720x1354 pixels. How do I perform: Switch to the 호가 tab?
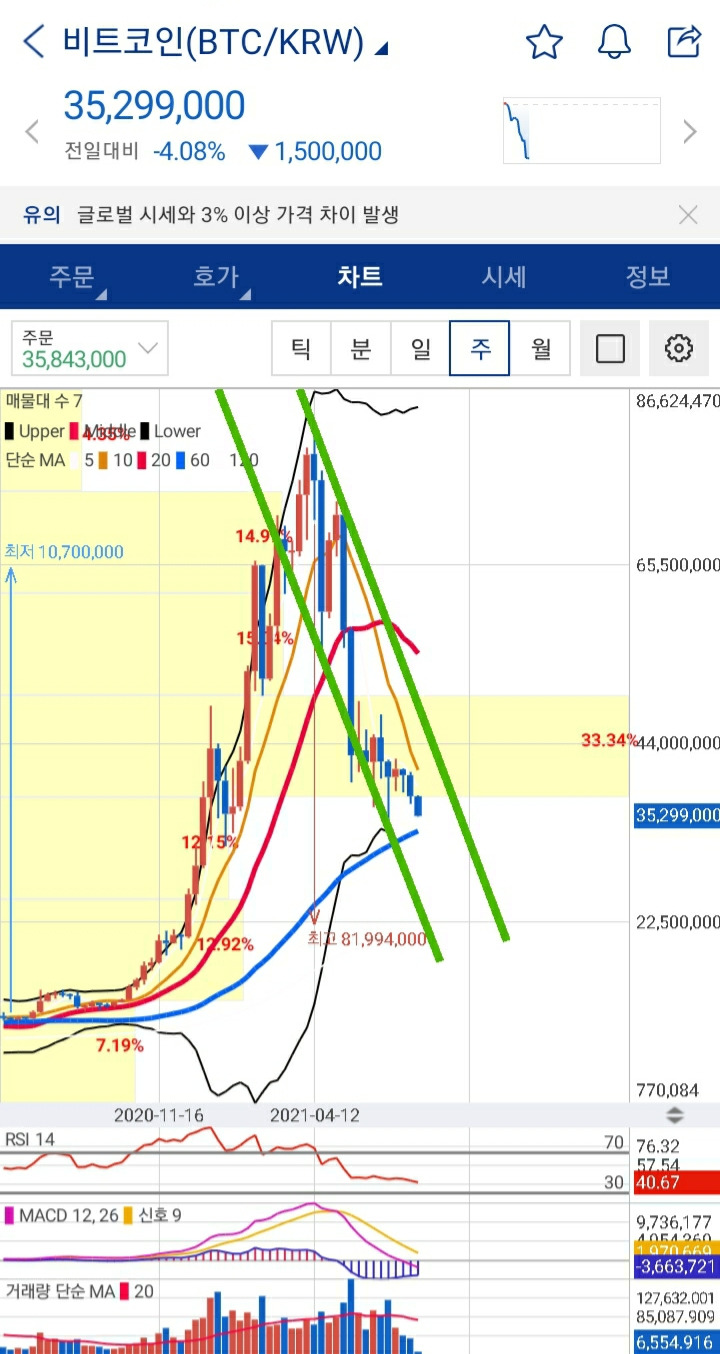pos(216,277)
